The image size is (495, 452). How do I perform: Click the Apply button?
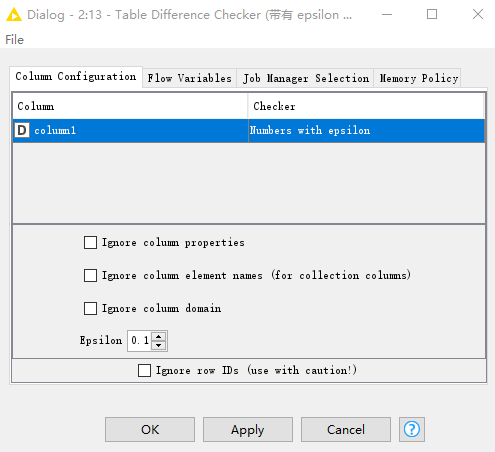248,429
